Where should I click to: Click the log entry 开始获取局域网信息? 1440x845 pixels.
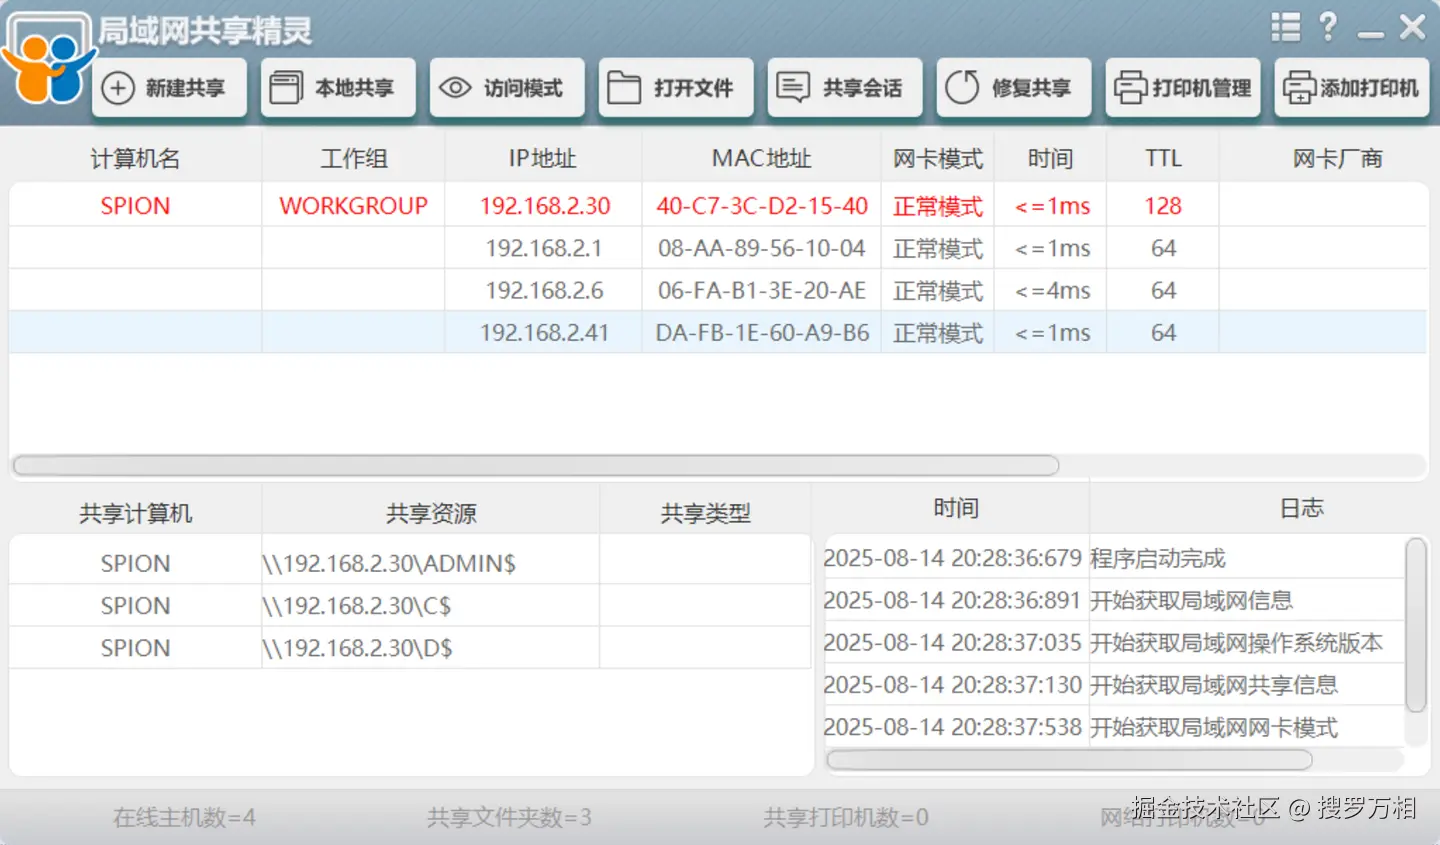point(1191,600)
